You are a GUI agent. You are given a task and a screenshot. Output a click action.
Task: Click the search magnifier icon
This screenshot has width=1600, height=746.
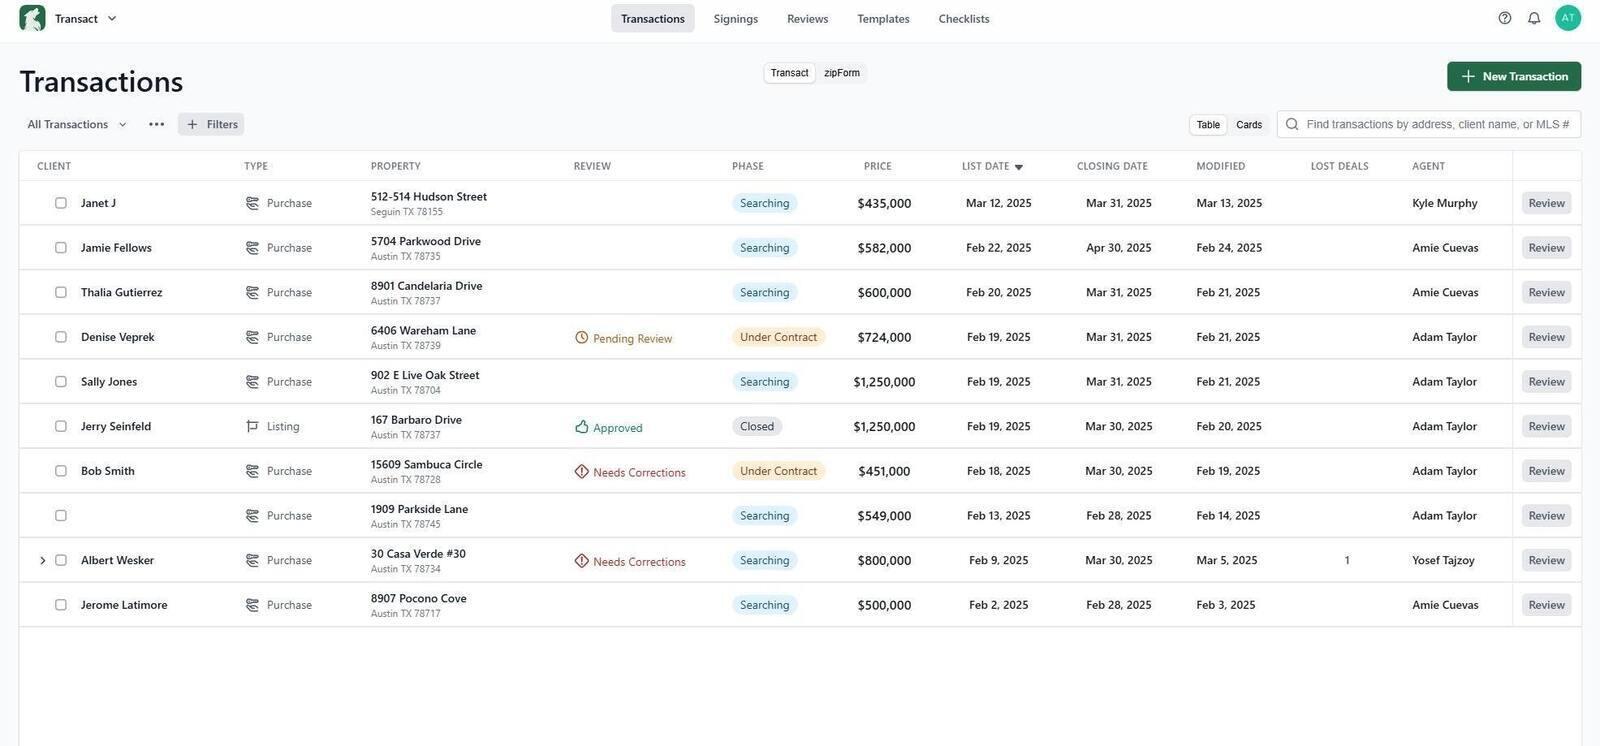(1292, 124)
